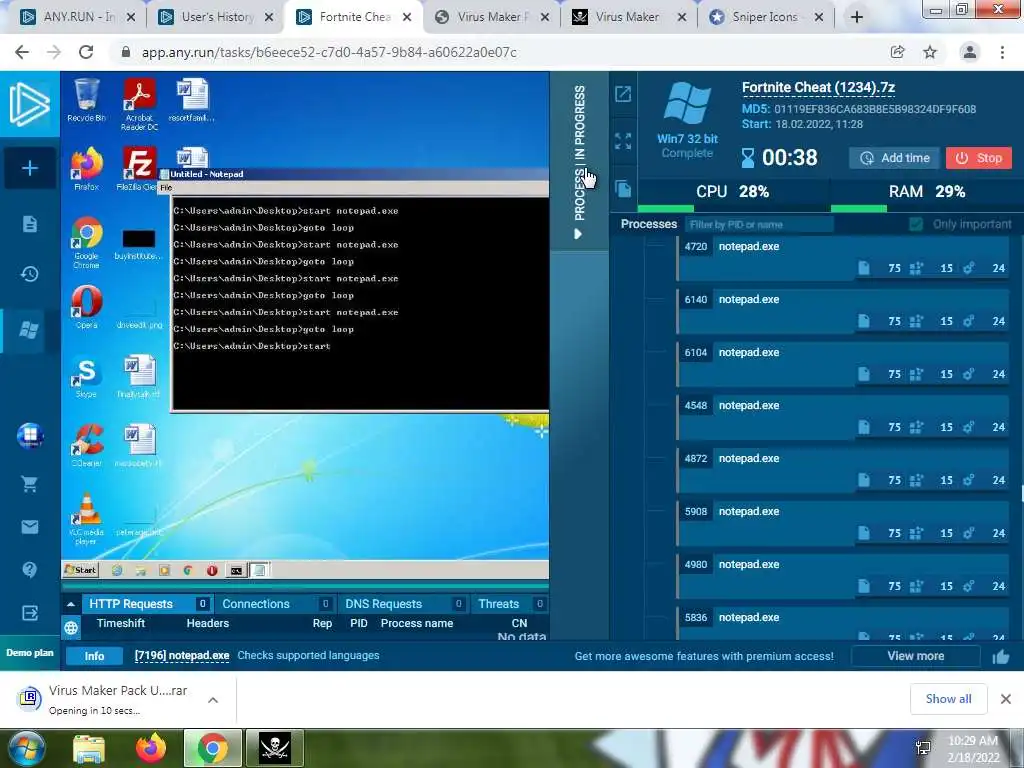Open new task with the plus sidebar icon

click(x=29, y=168)
